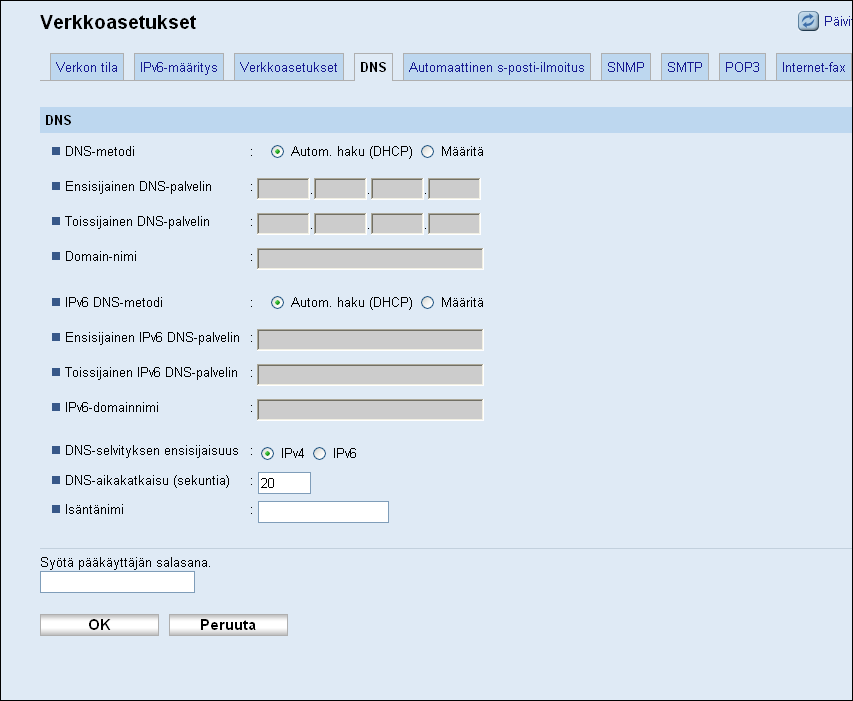Image resolution: width=853 pixels, height=701 pixels.
Task: Click the Toissijainen IPv6 DNS-palvelin field
Action: [x=370, y=374]
